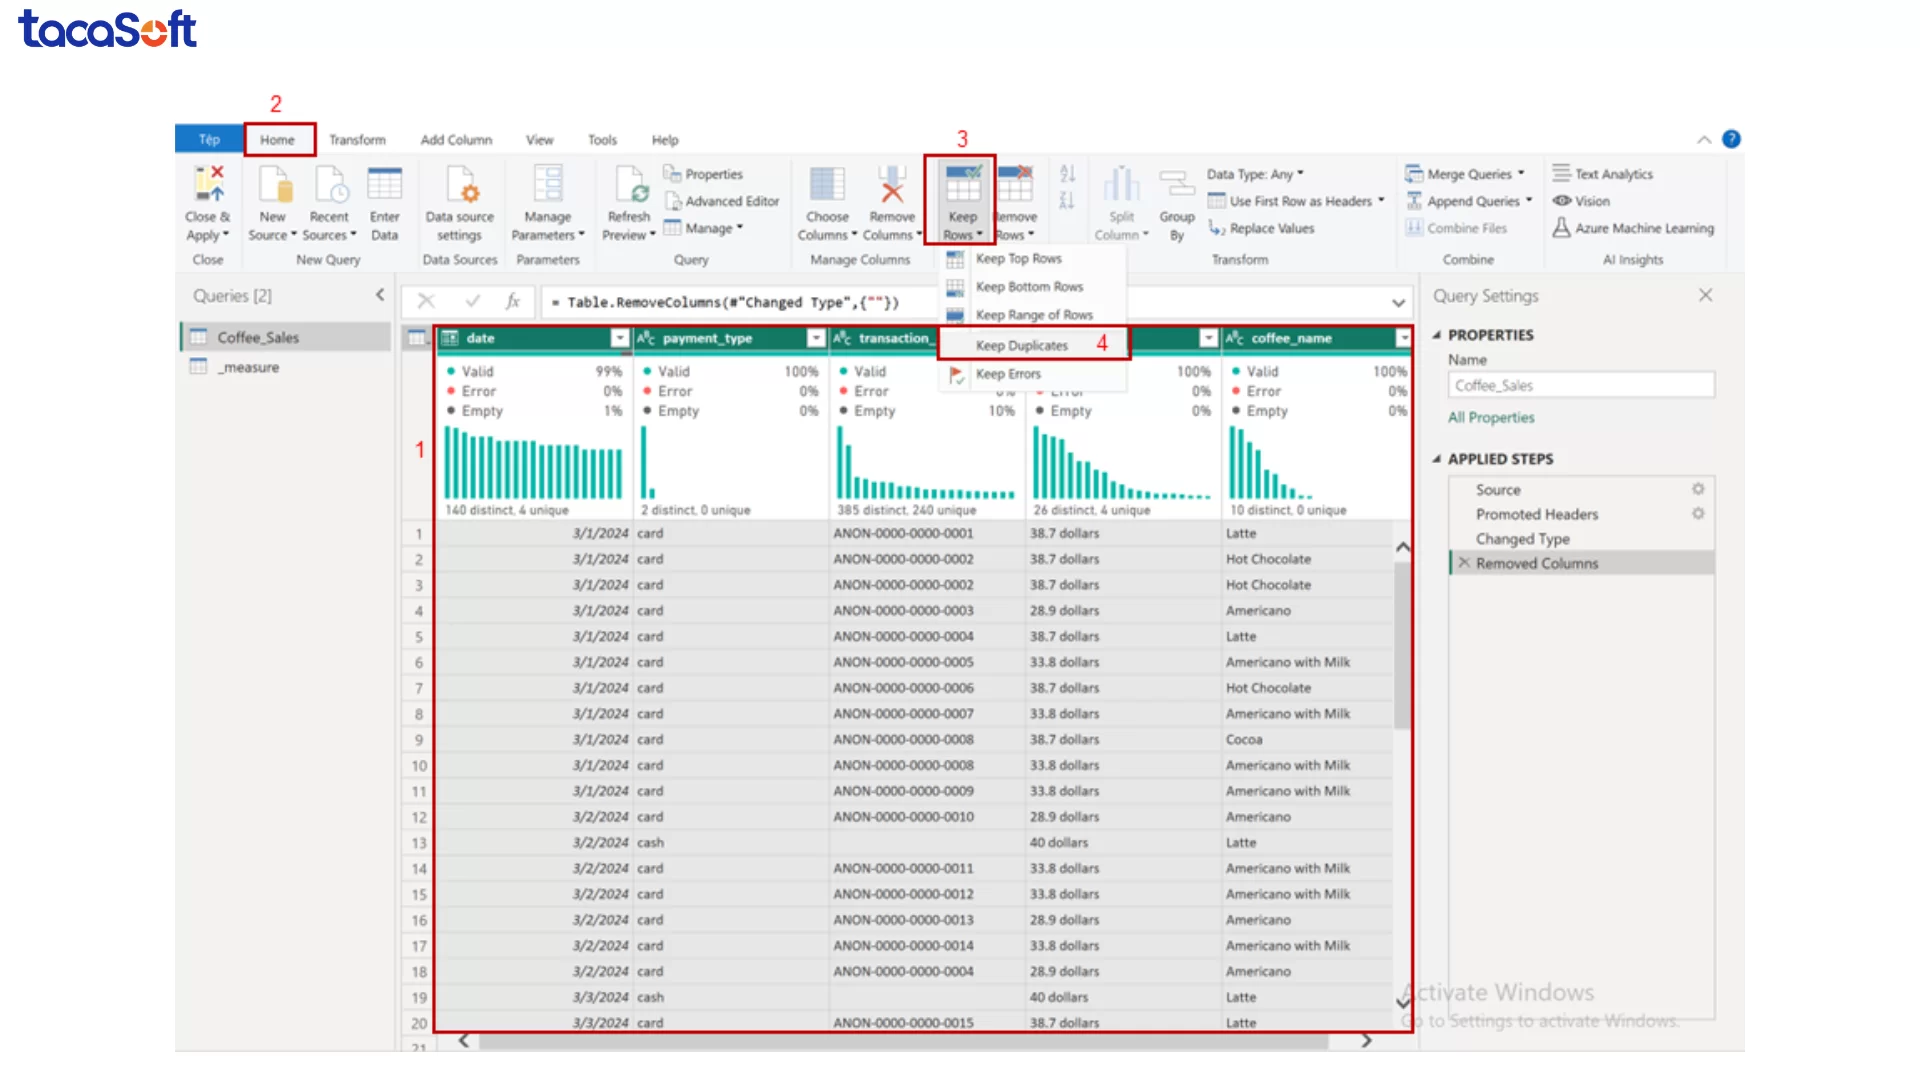Choose Keep Bottom Rows menu entry
The width and height of the screenshot is (1920, 1080).
1034,287
